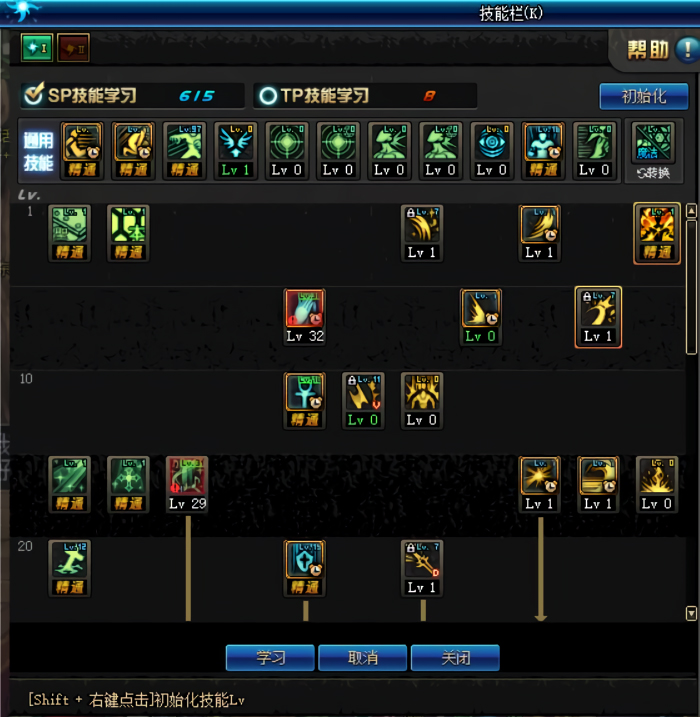Select the TP技能学习 radio option
Screen dimensions: 700x717
coord(268,96)
